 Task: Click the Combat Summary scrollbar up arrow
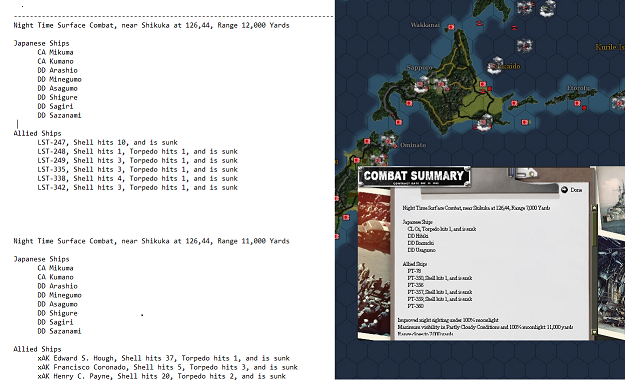(x=594, y=208)
